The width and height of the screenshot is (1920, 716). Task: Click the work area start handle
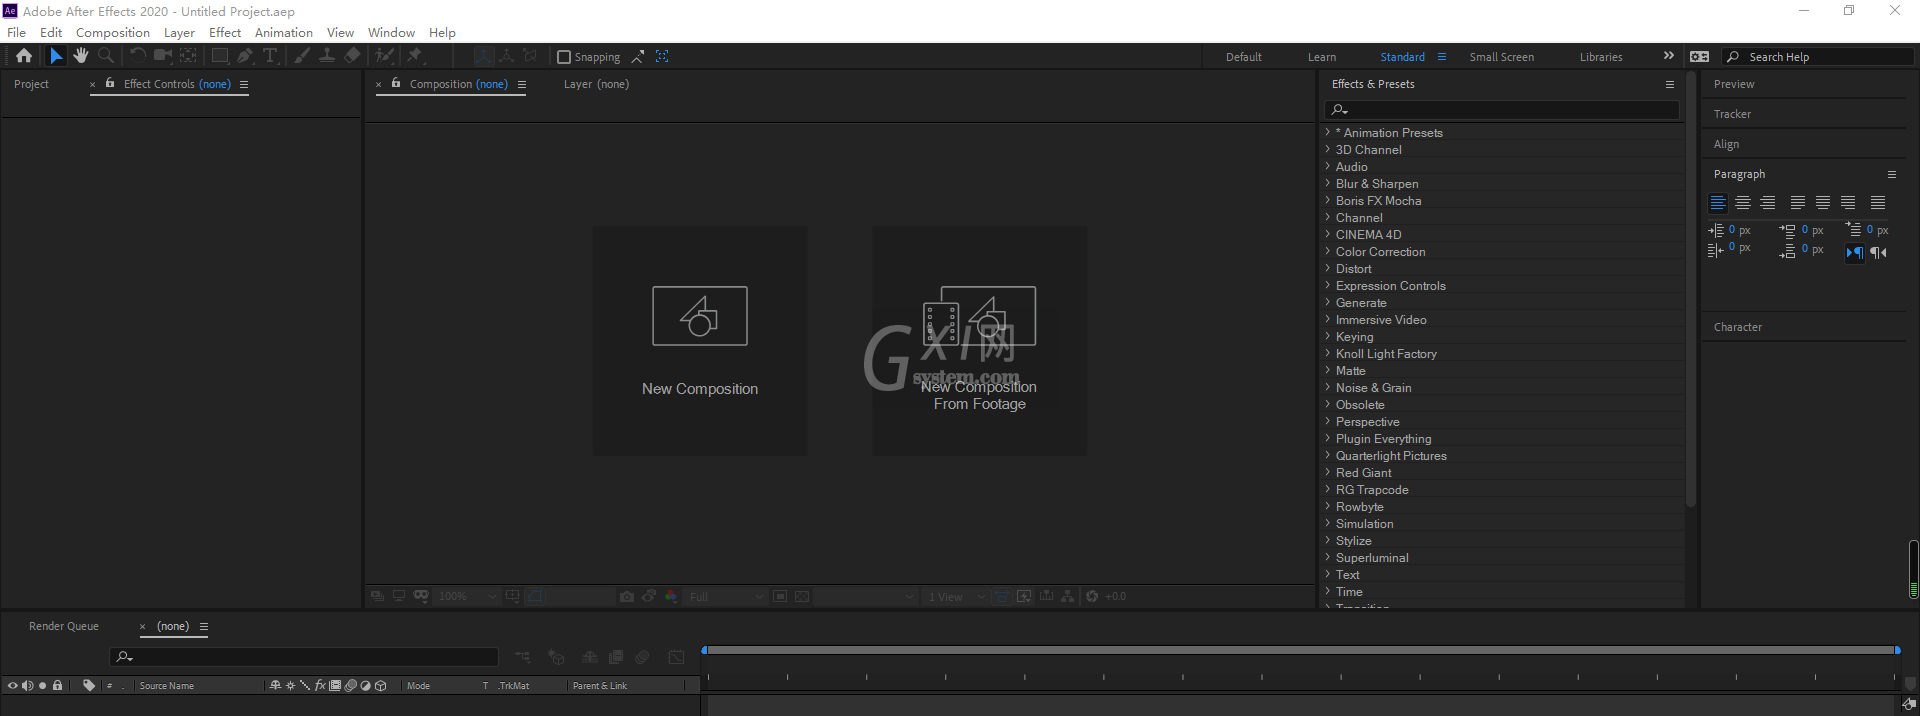pos(704,650)
